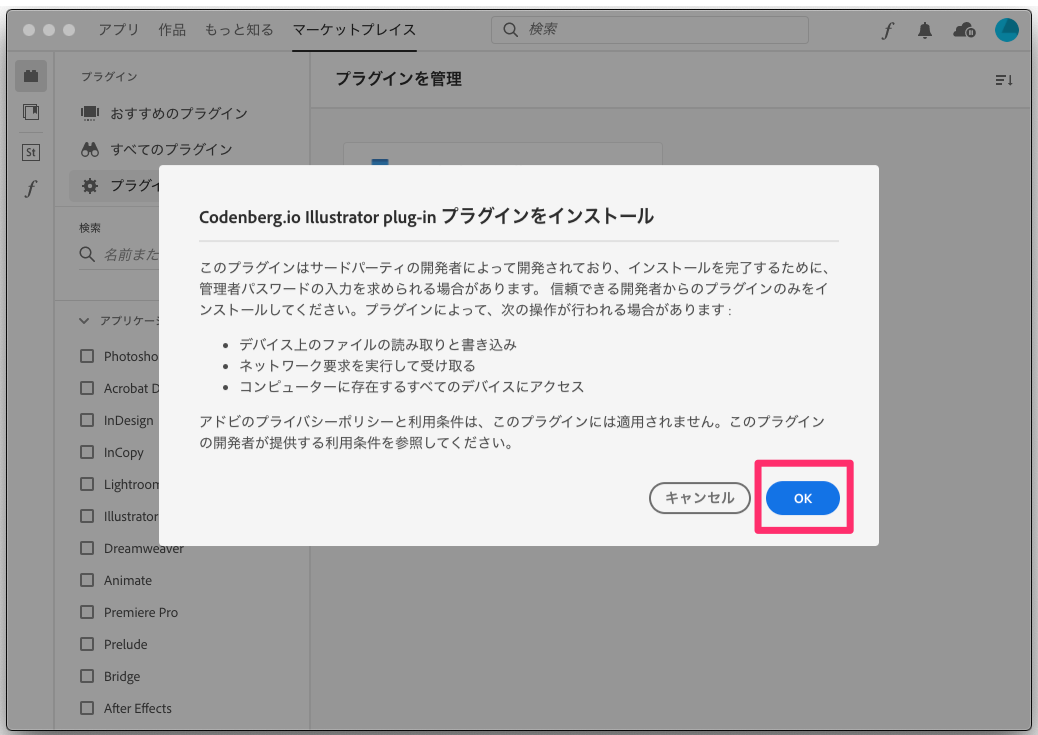Viewport: 1038px width, 735px height.
Task: Collapse the applications filter section
Action: pos(85,321)
